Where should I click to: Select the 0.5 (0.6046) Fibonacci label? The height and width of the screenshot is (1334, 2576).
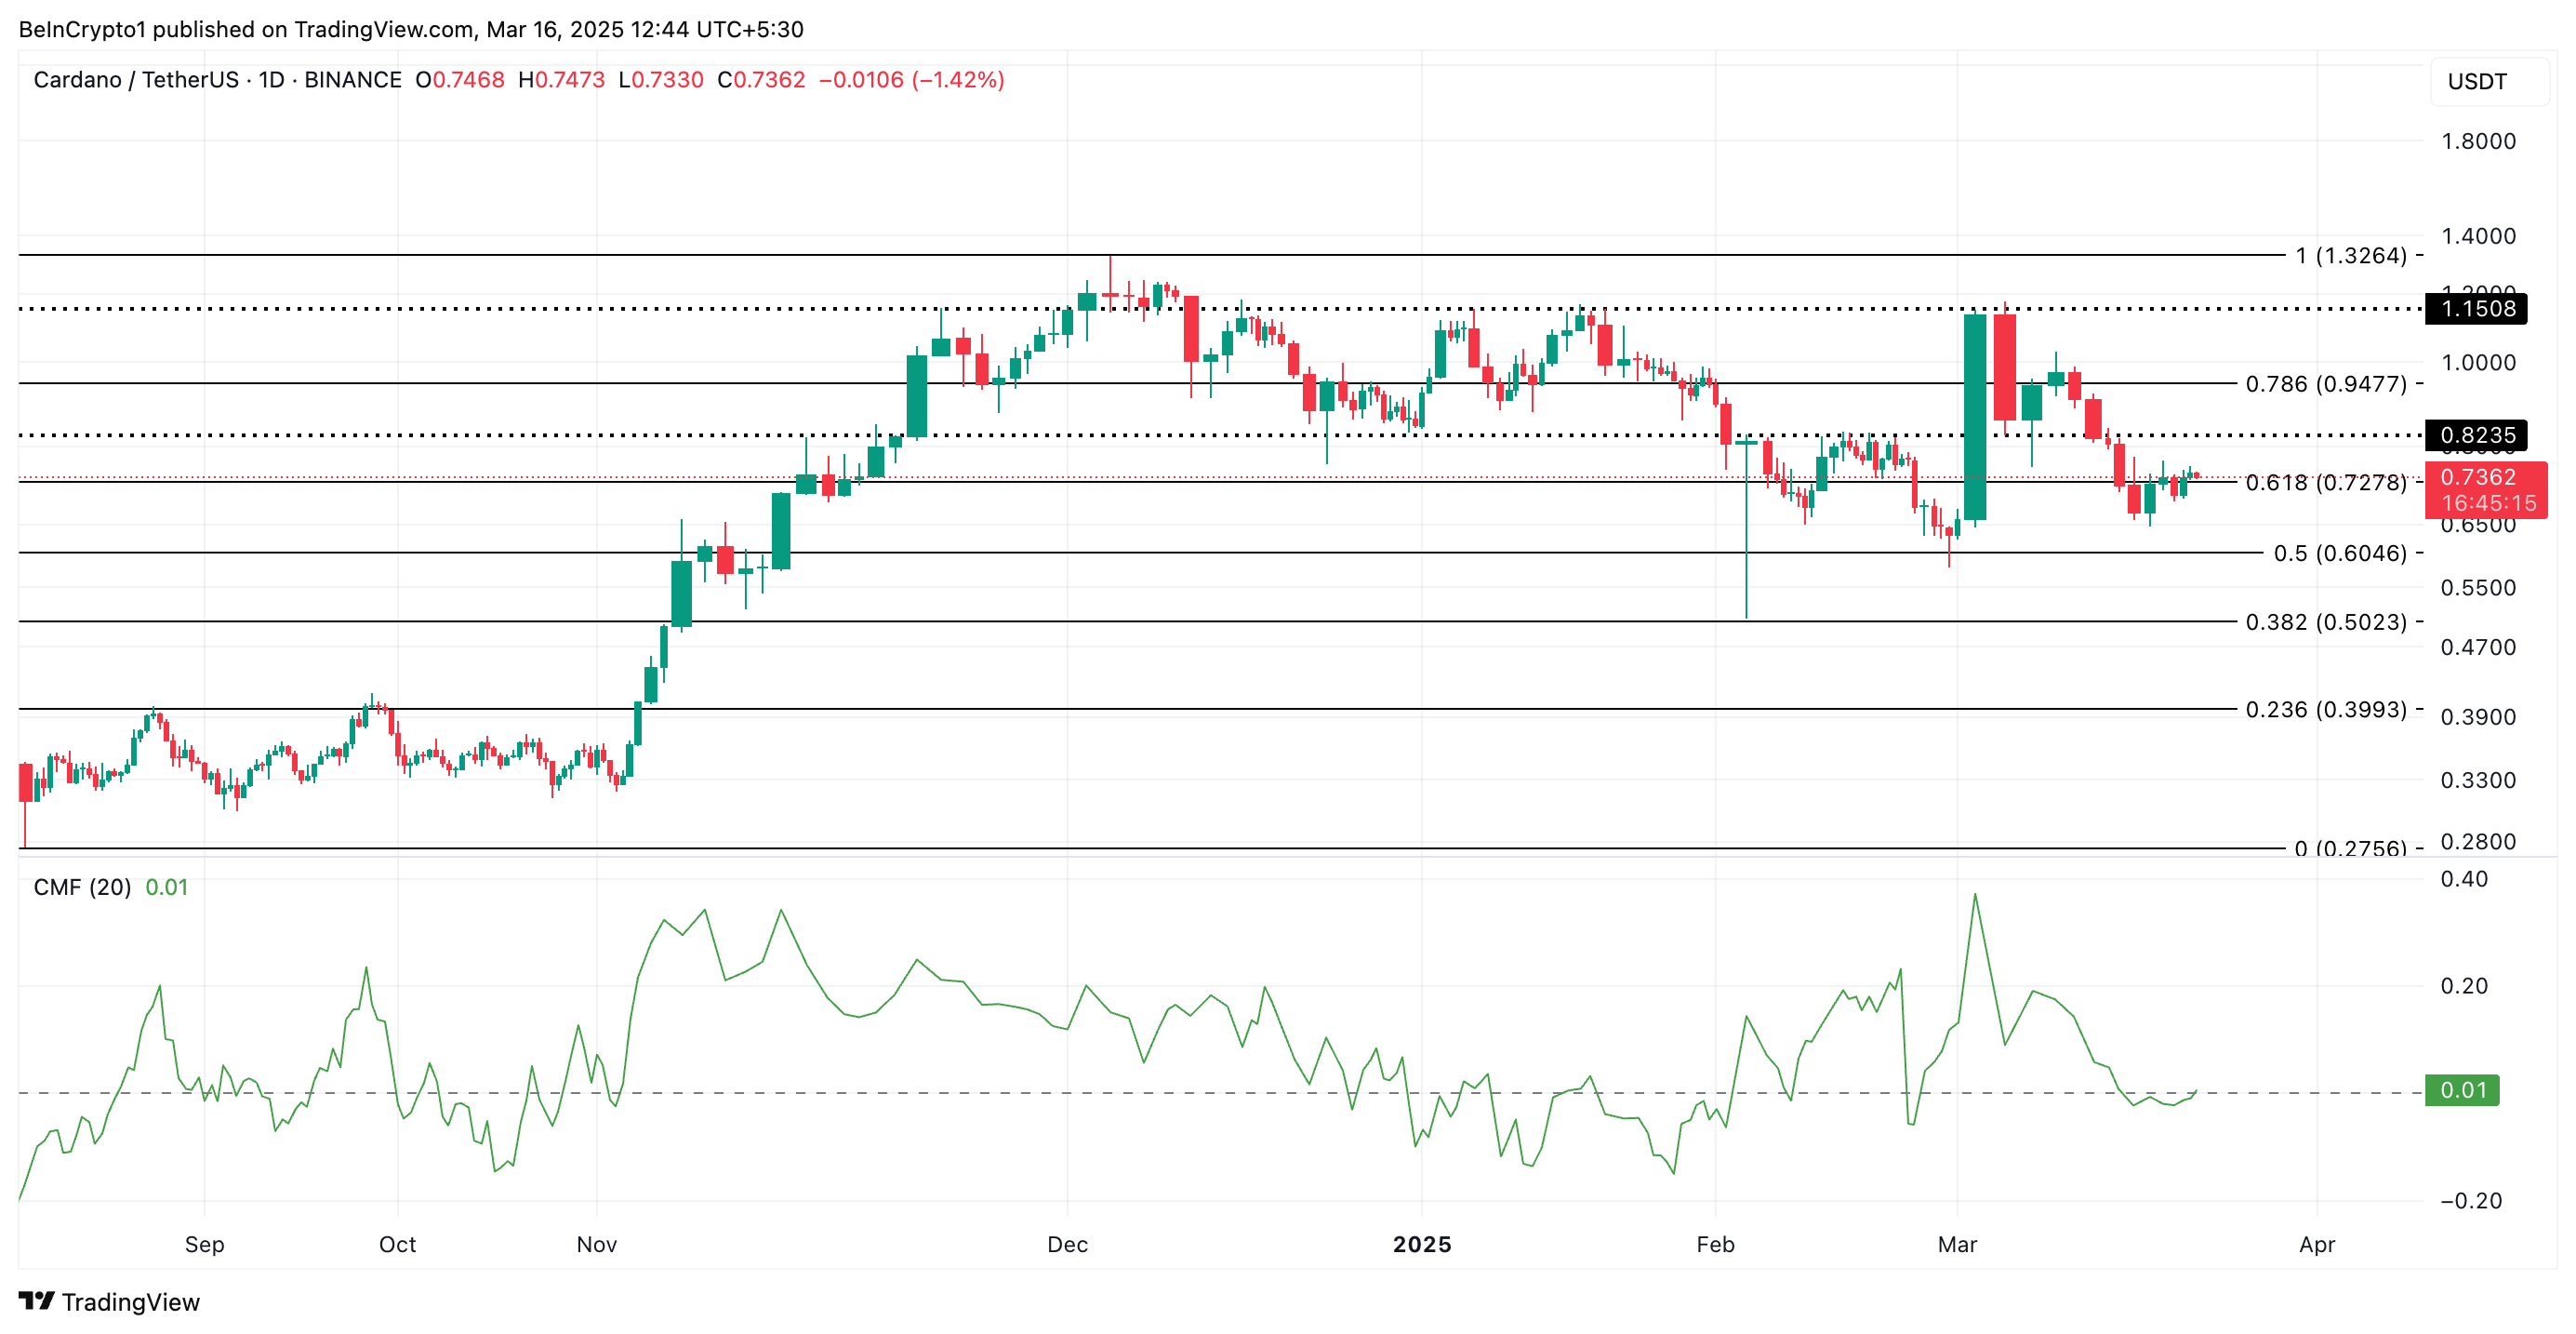click(x=2339, y=553)
